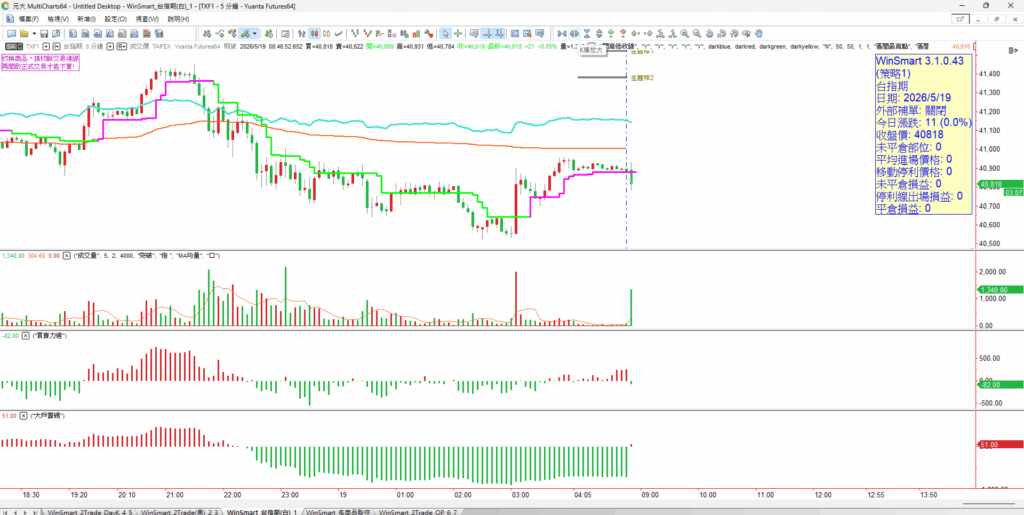1024x515 pixels.
Task: Select the candlestick chart type icon
Action: click(315, 33)
